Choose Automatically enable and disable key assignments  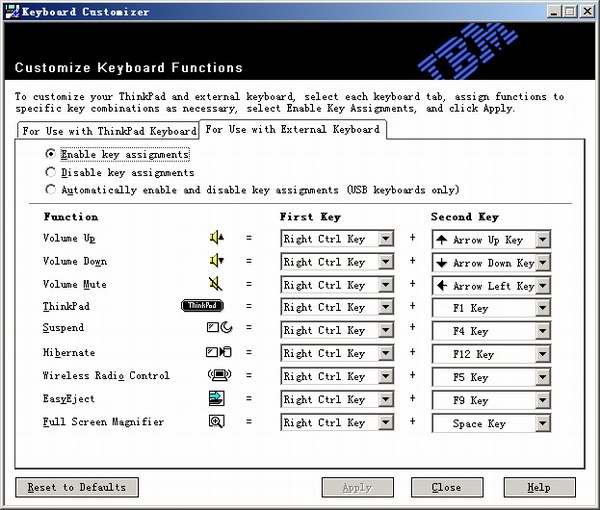coord(51,189)
